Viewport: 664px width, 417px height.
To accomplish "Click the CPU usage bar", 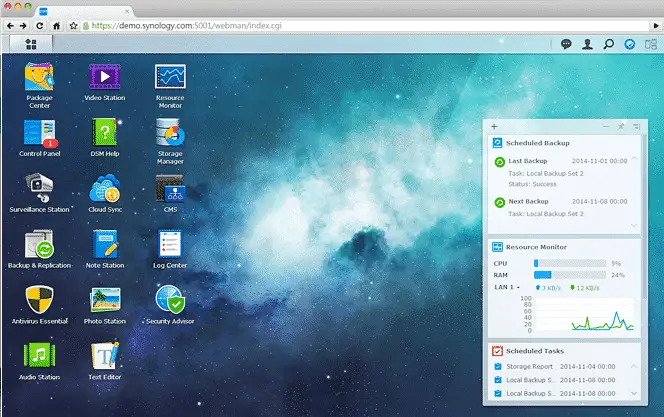I will tap(570, 263).
